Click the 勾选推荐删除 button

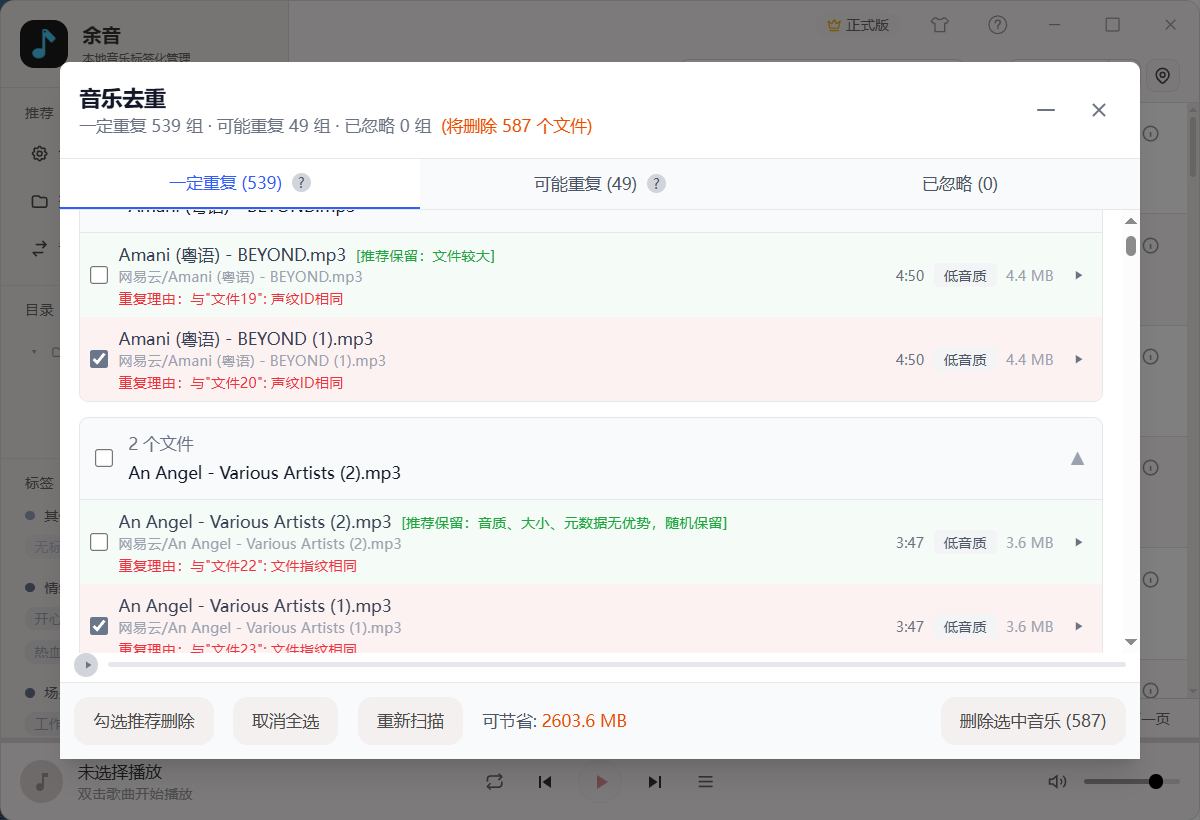(144, 721)
